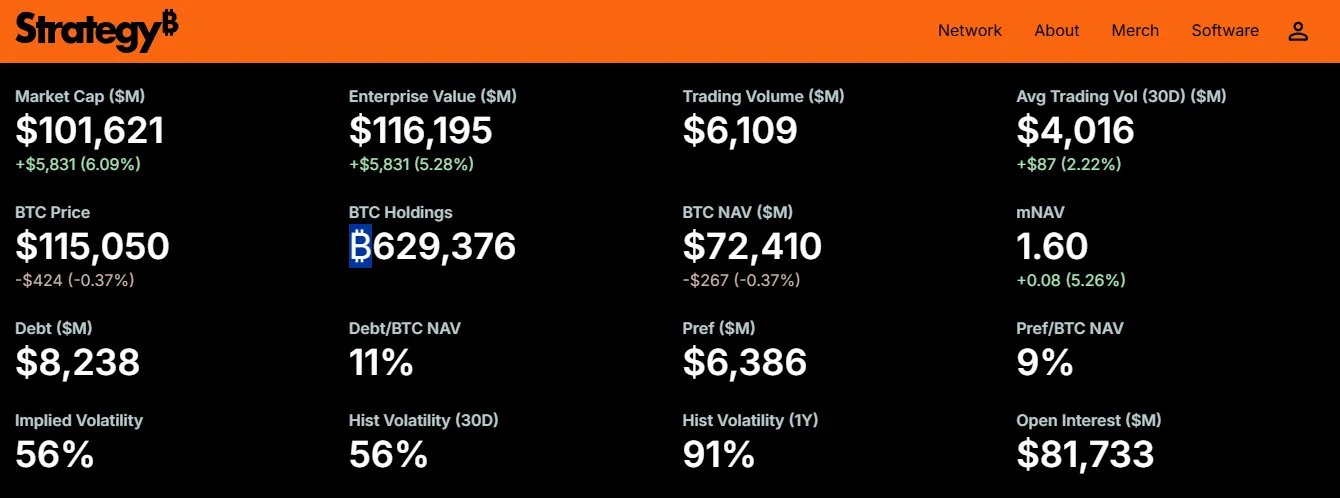Click the Debt value $8,238
The height and width of the screenshot is (498, 1340).
coord(78,362)
